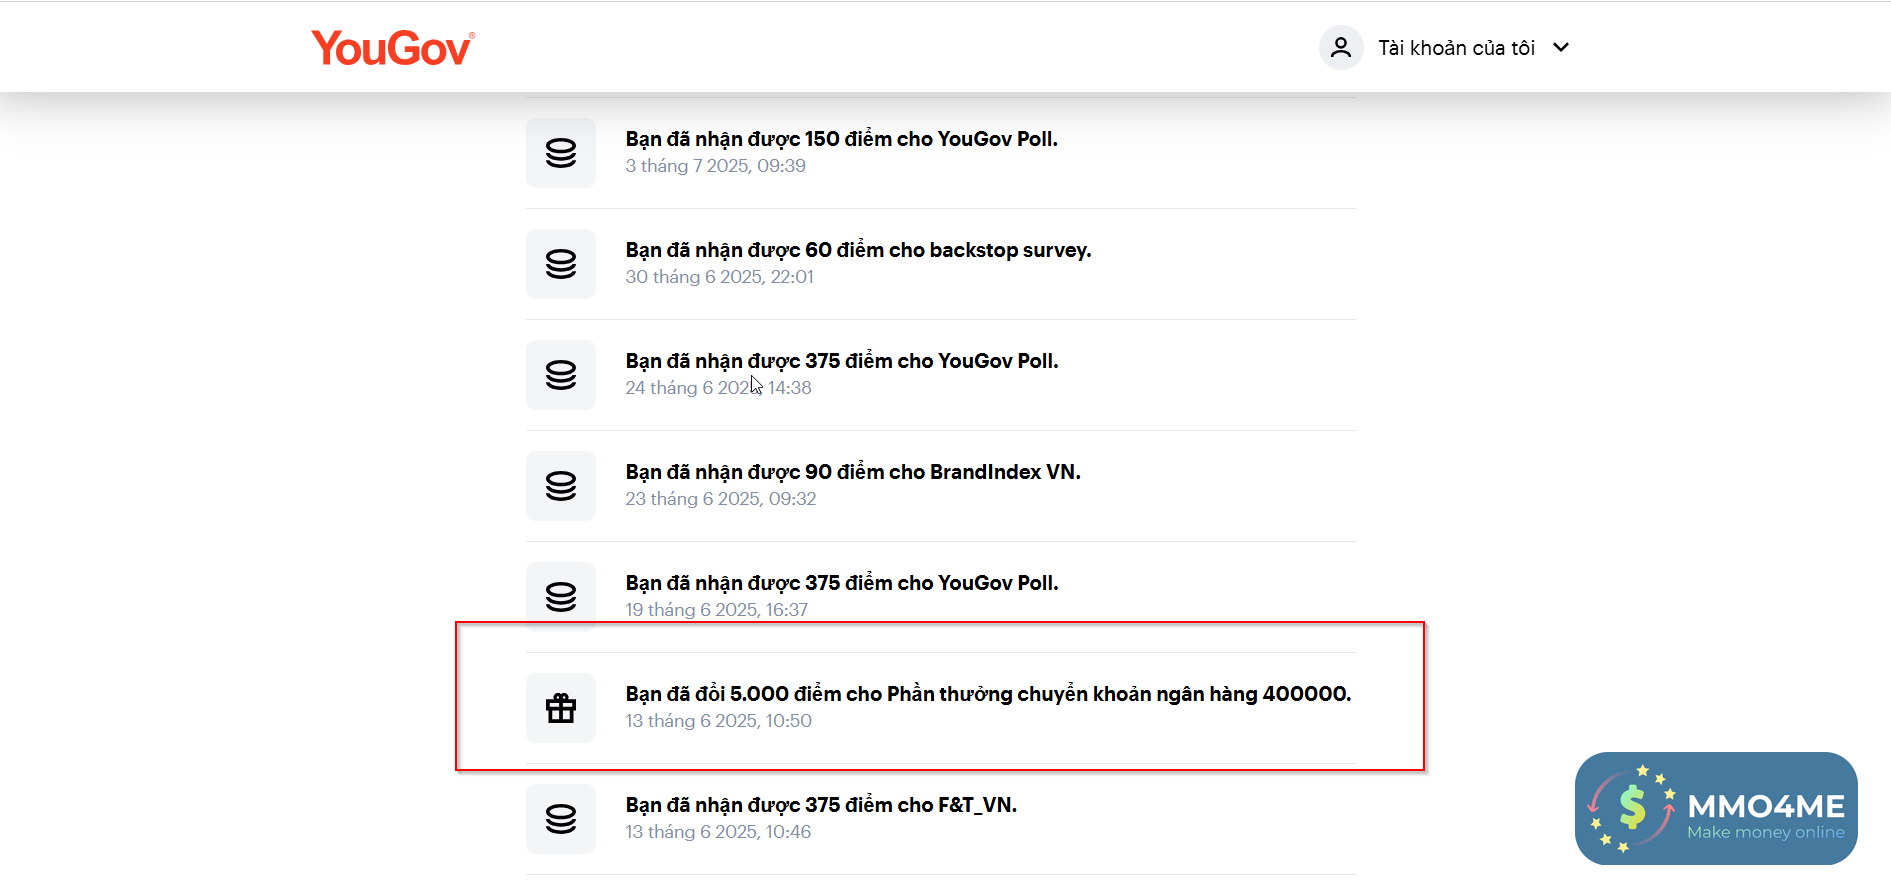Open the Tài khoản của tôi menu
The height and width of the screenshot is (881, 1891).
tap(1456, 48)
